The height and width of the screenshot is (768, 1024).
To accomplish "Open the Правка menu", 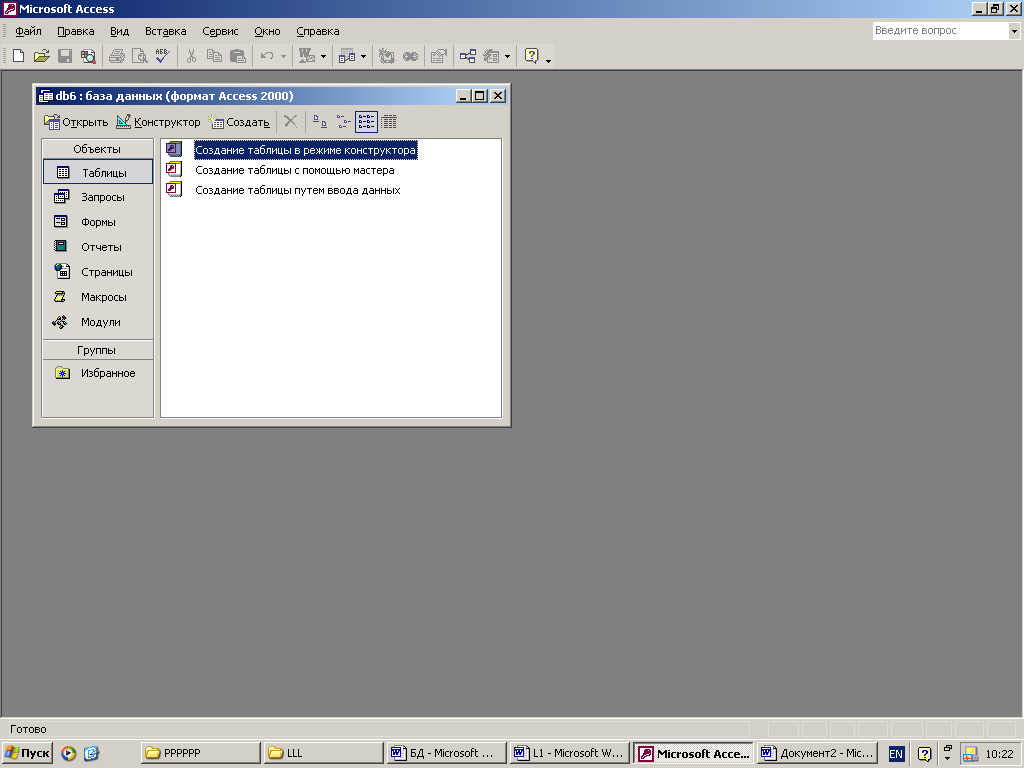I will [x=76, y=31].
